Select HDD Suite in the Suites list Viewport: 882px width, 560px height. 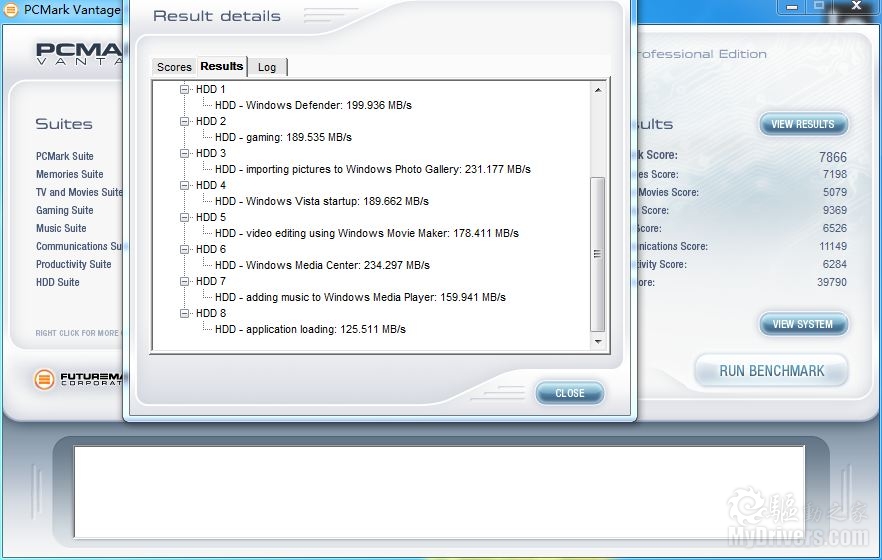coord(58,283)
